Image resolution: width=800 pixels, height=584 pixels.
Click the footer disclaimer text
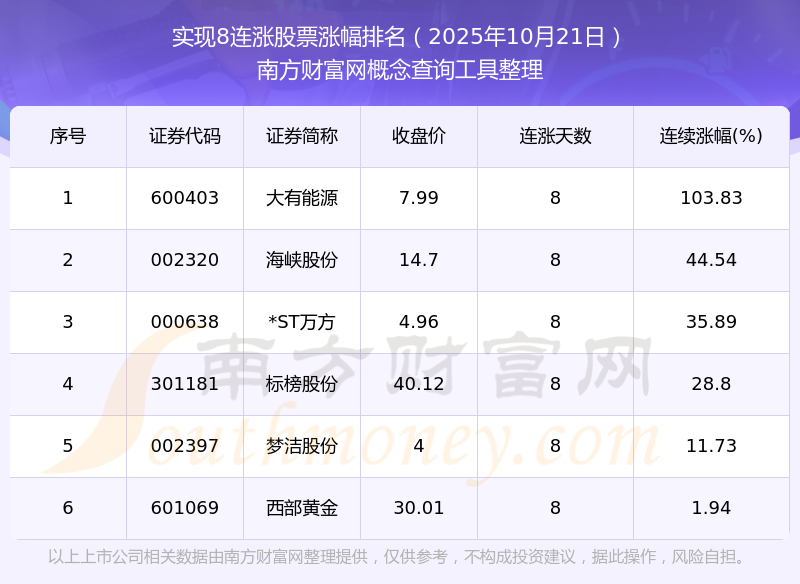(400, 557)
